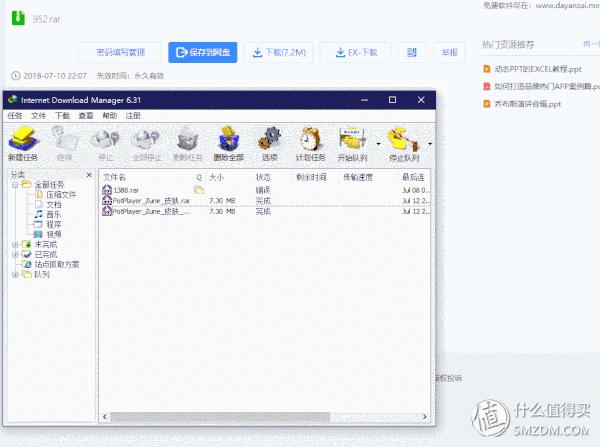Select the 未完成 category
This screenshot has height=447, width=600.
46,244
